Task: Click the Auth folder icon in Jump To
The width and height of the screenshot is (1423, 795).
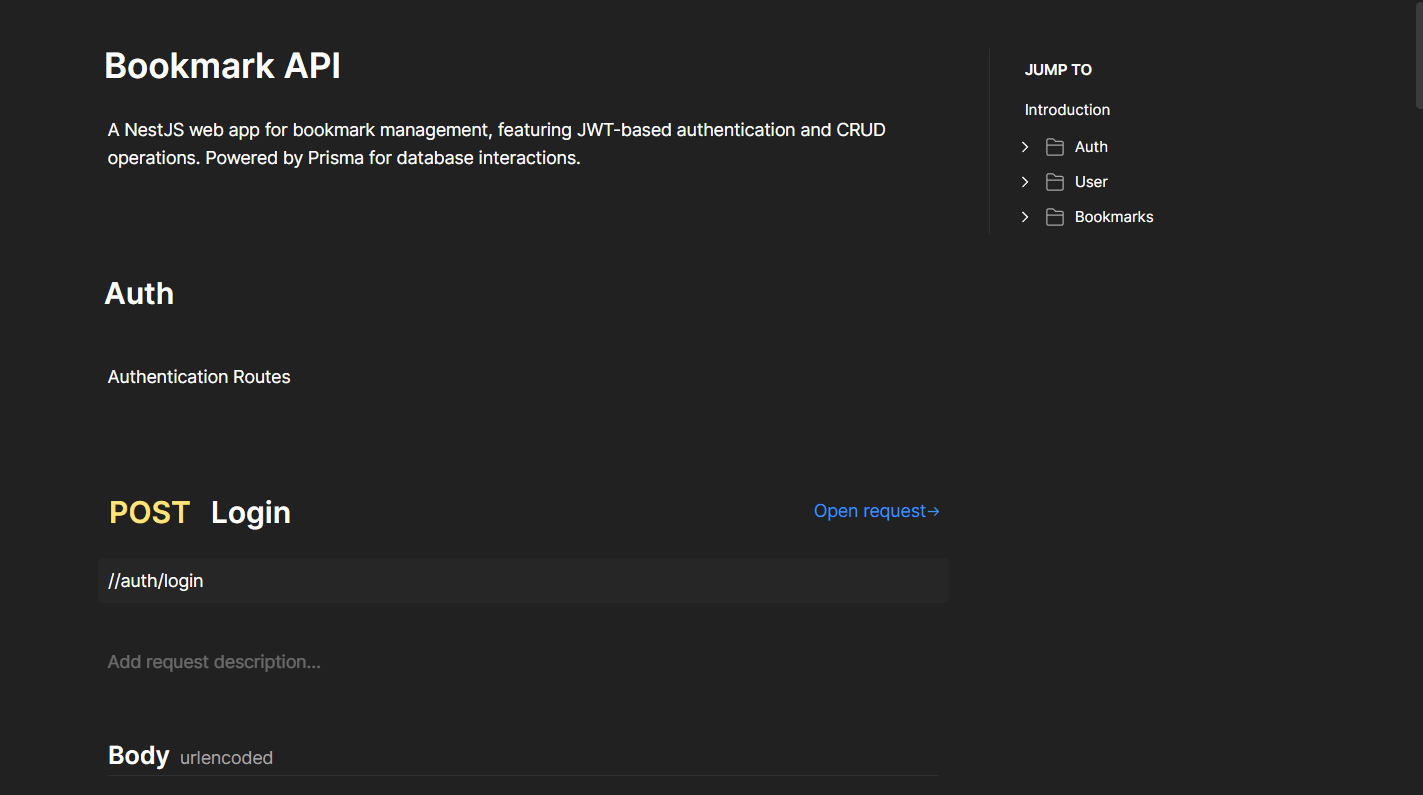Action: click(x=1054, y=147)
